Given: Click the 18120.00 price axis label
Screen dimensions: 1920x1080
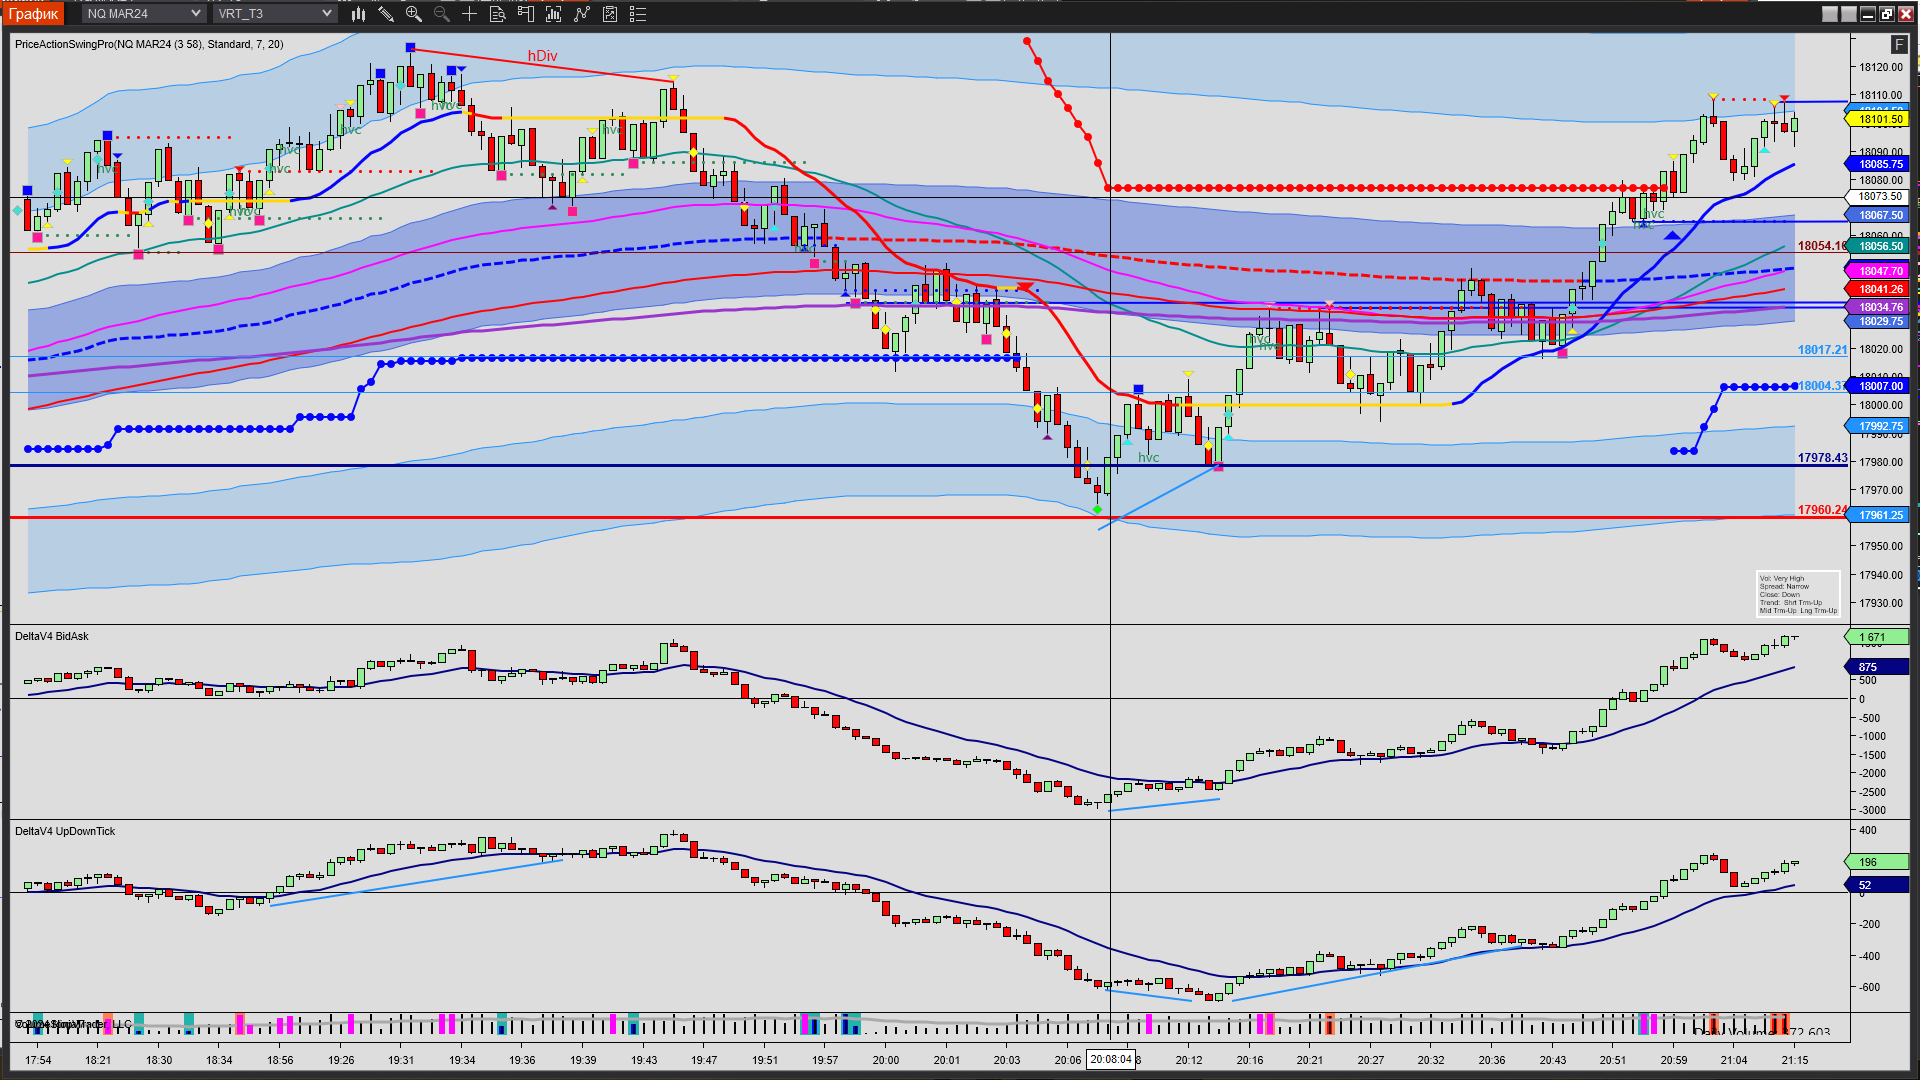Looking at the screenshot, I should tap(1881, 68).
